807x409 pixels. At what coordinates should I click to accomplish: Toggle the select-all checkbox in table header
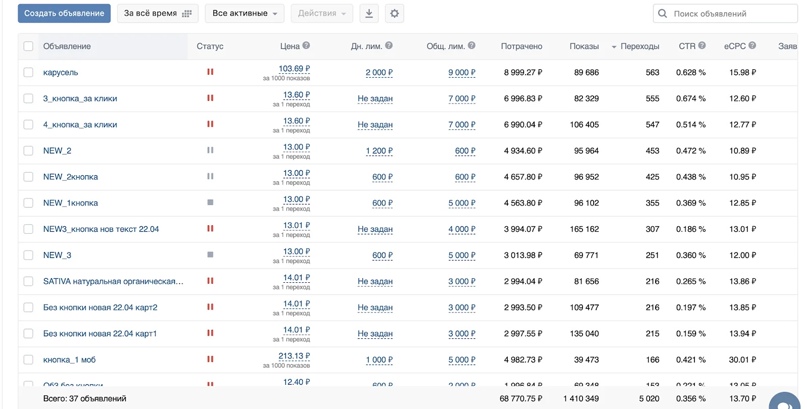point(28,46)
